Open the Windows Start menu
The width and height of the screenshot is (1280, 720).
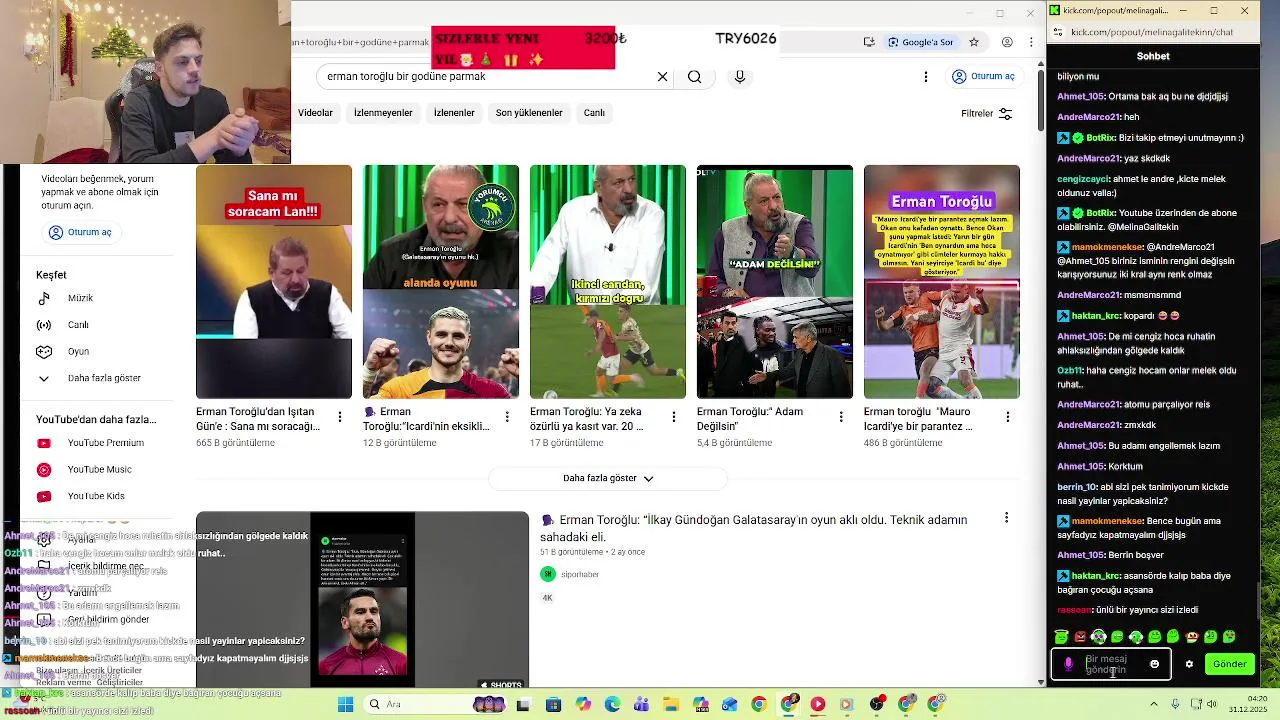pyautogui.click(x=345, y=704)
